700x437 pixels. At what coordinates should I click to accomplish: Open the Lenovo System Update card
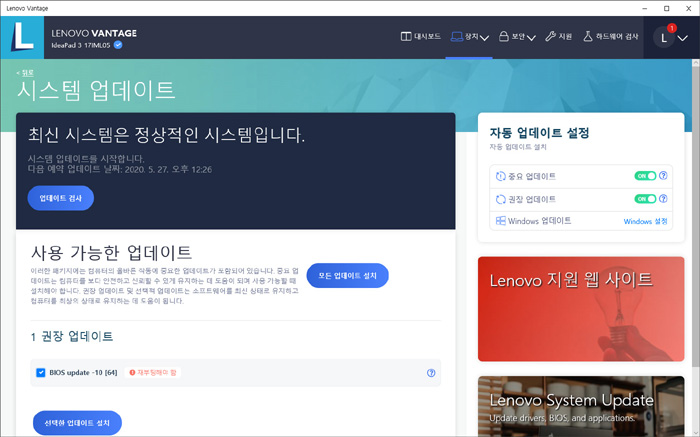[x=581, y=406]
